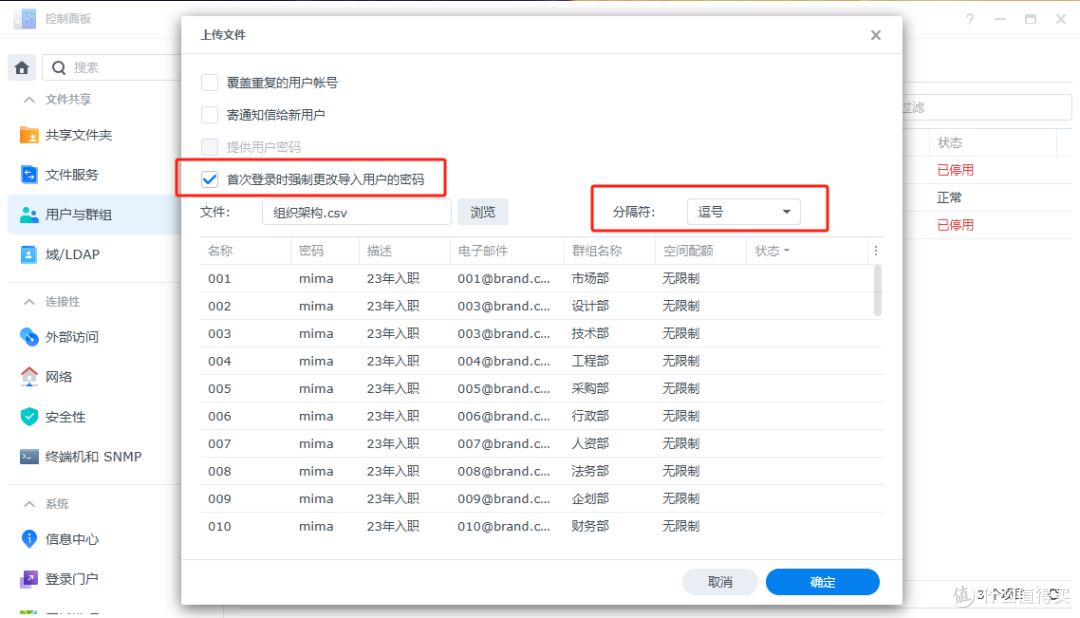This screenshot has height=618, width=1080.
Task: Select 终端机和 SNMP menu item
Action: (94, 457)
